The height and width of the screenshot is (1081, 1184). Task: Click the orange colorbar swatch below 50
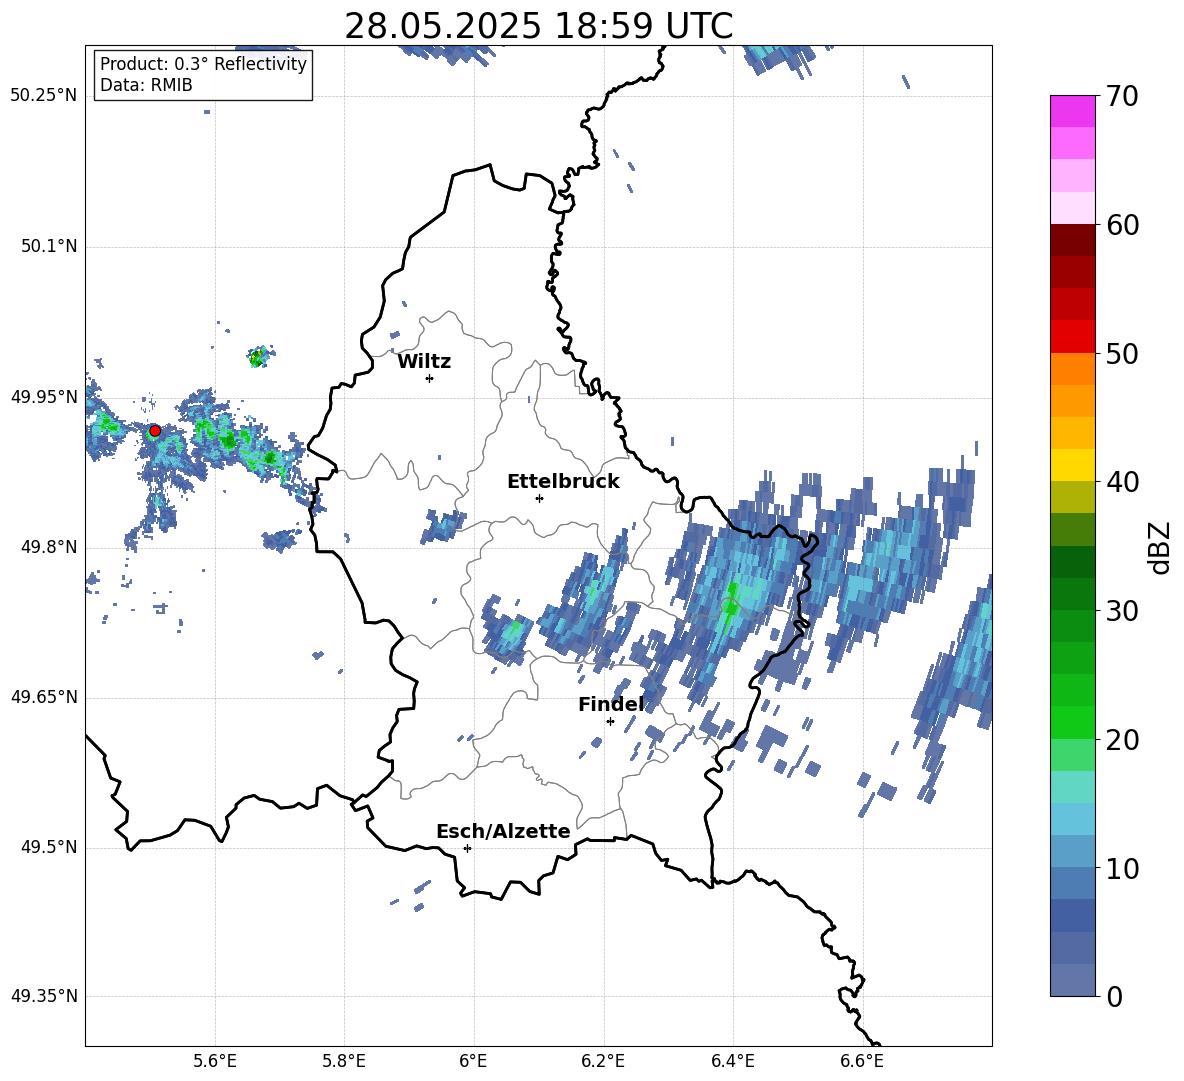pos(1072,369)
